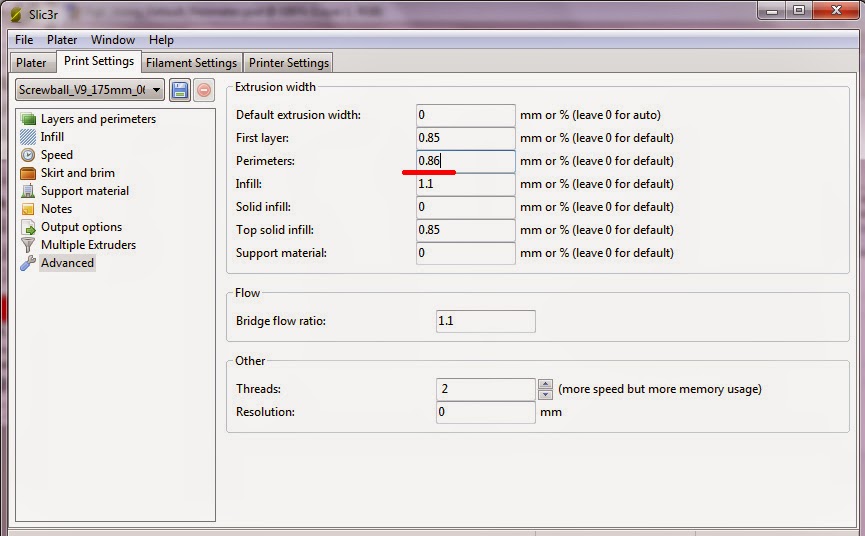Image resolution: width=865 pixels, height=536 pixels.
Task: Click the 'Default extrusion width:' label
Action: (x=298, y=115)
